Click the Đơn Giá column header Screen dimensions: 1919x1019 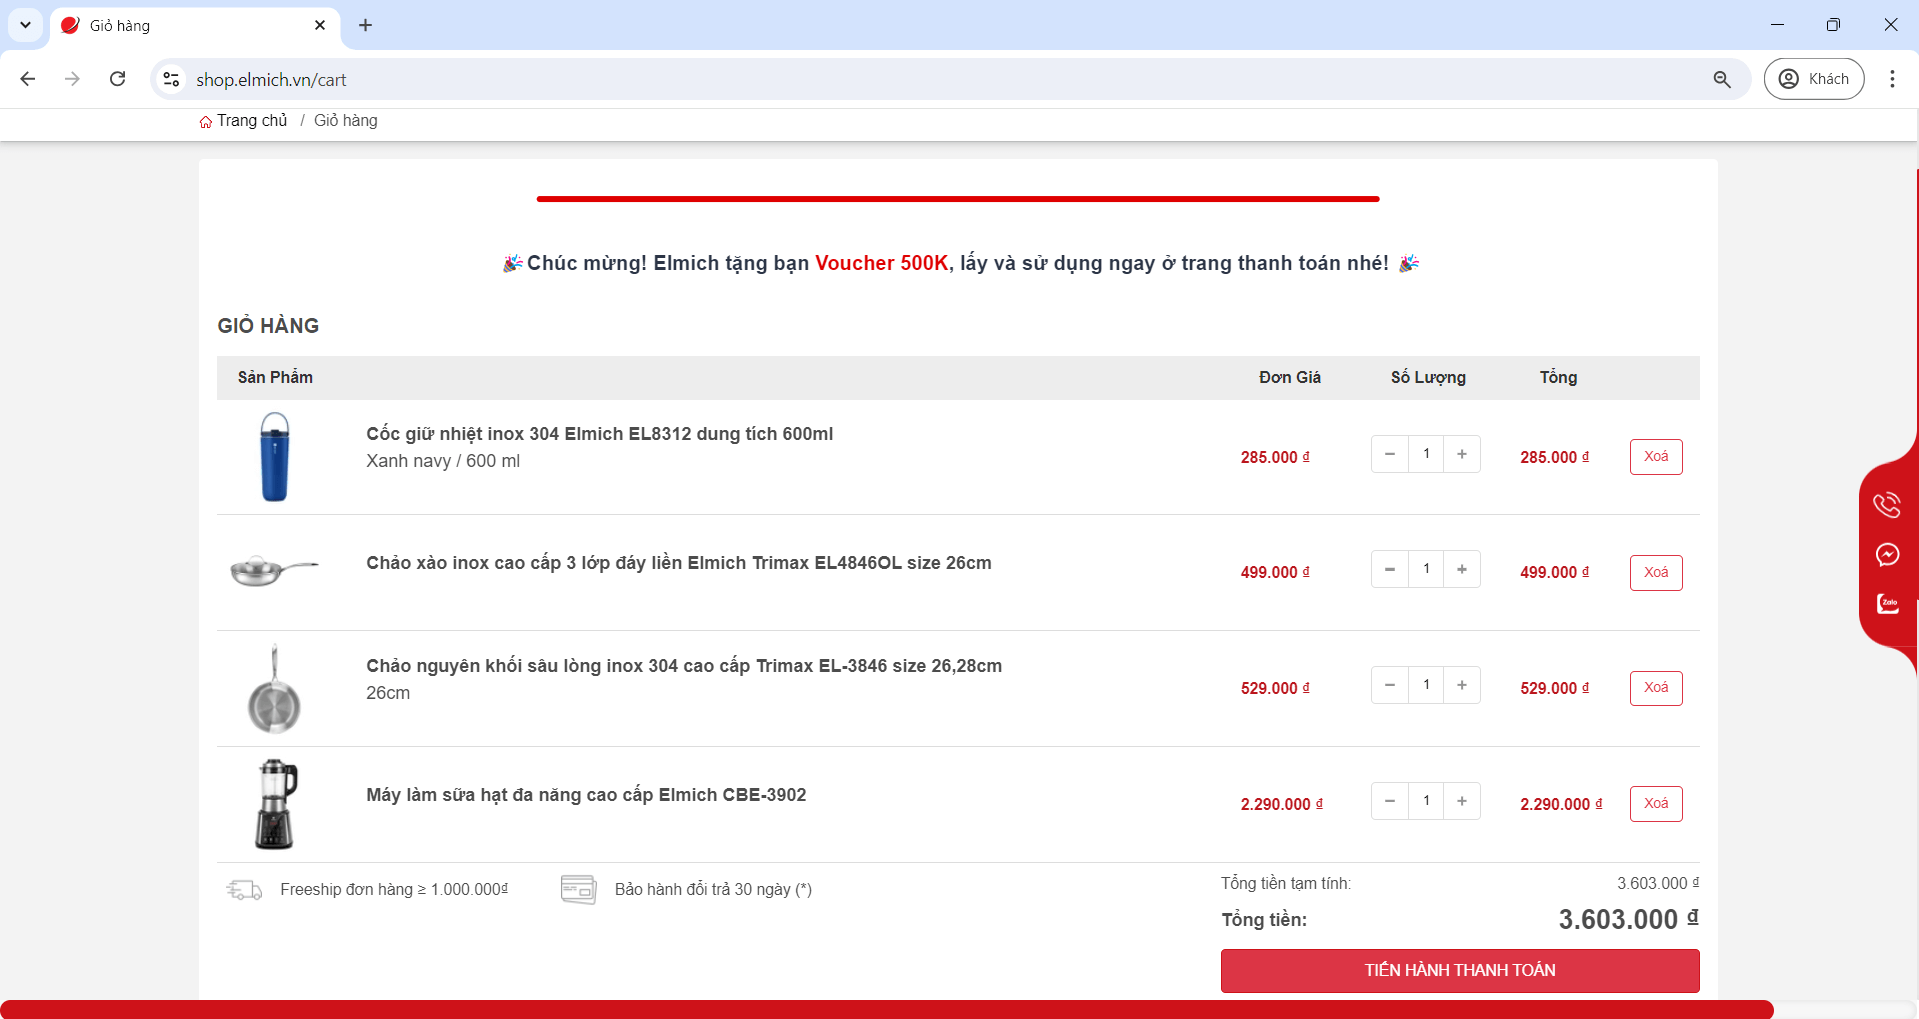pos(1290,378)
